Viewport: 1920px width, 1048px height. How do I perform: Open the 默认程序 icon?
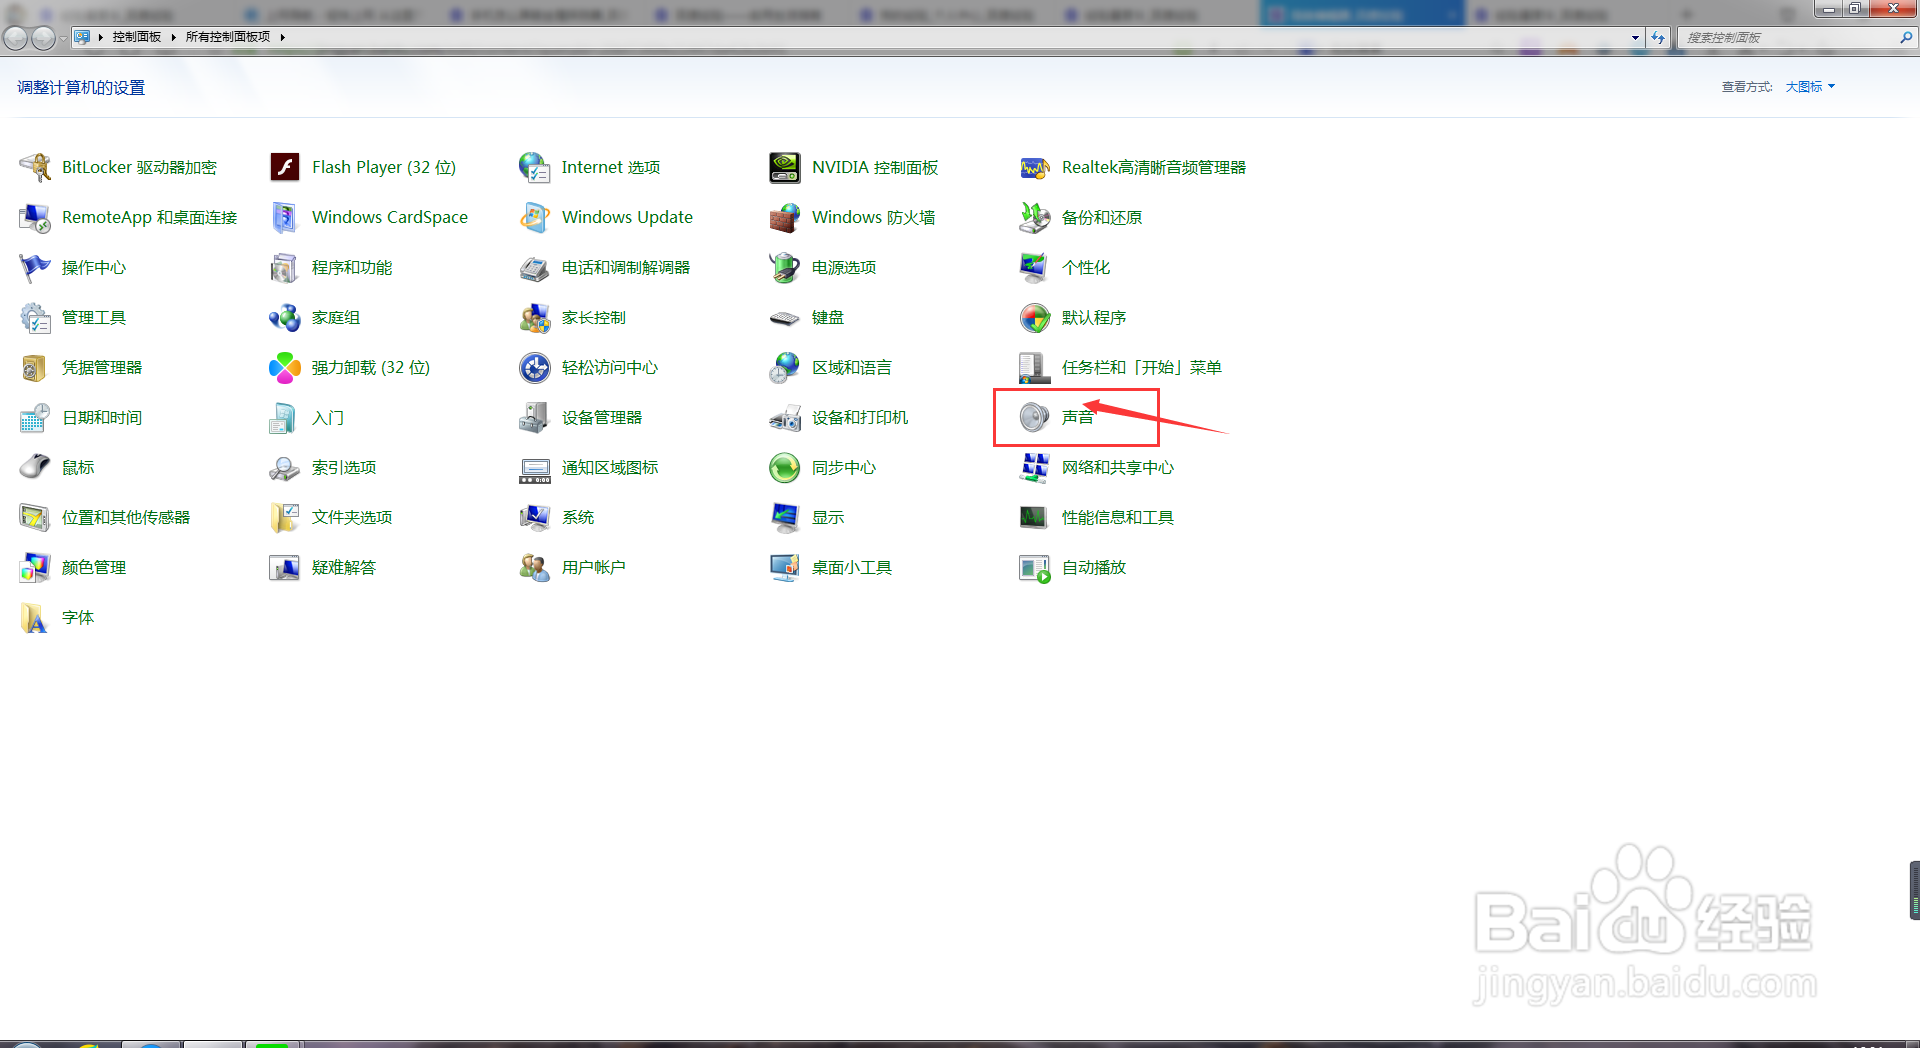tap(1035, 317)
